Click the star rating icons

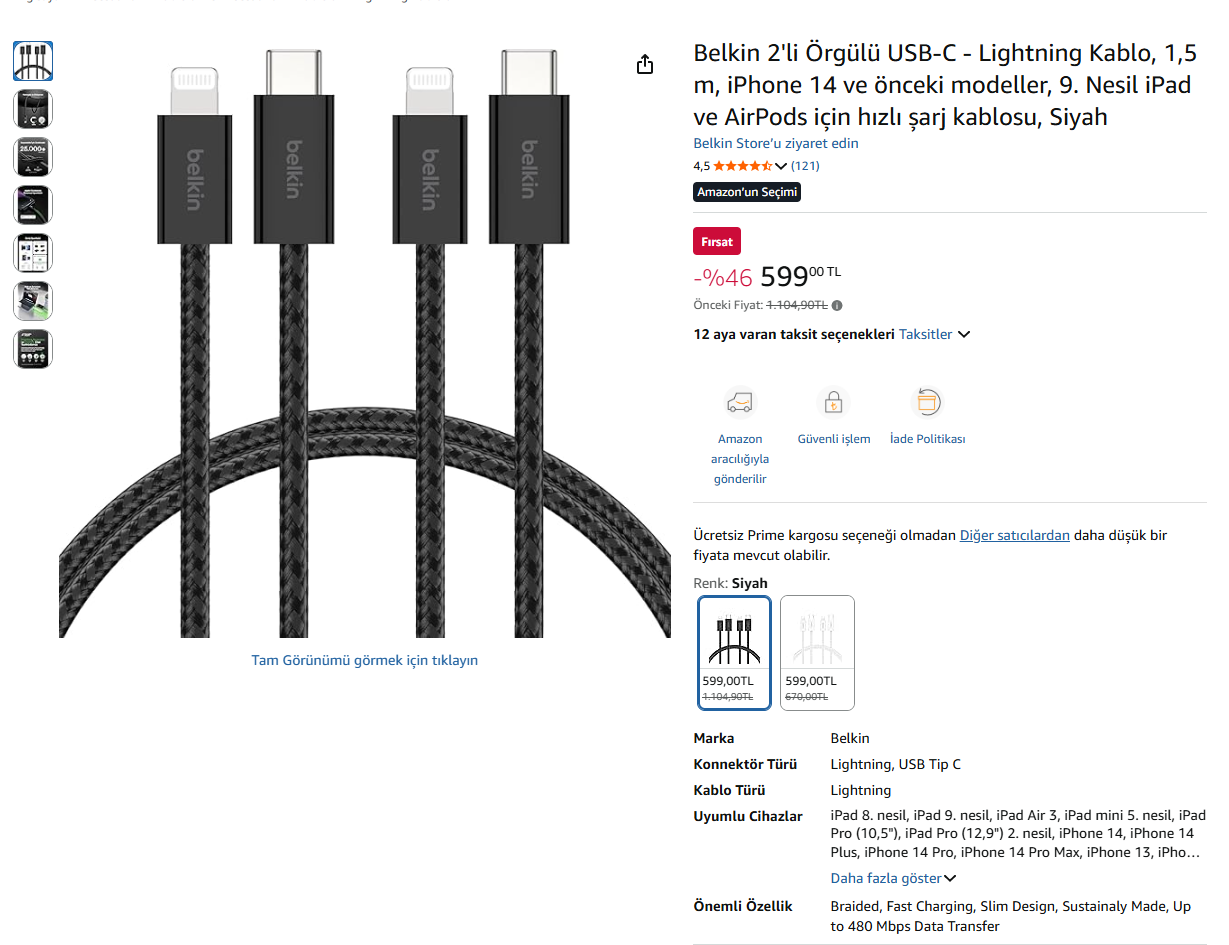[x=742, y=166]
